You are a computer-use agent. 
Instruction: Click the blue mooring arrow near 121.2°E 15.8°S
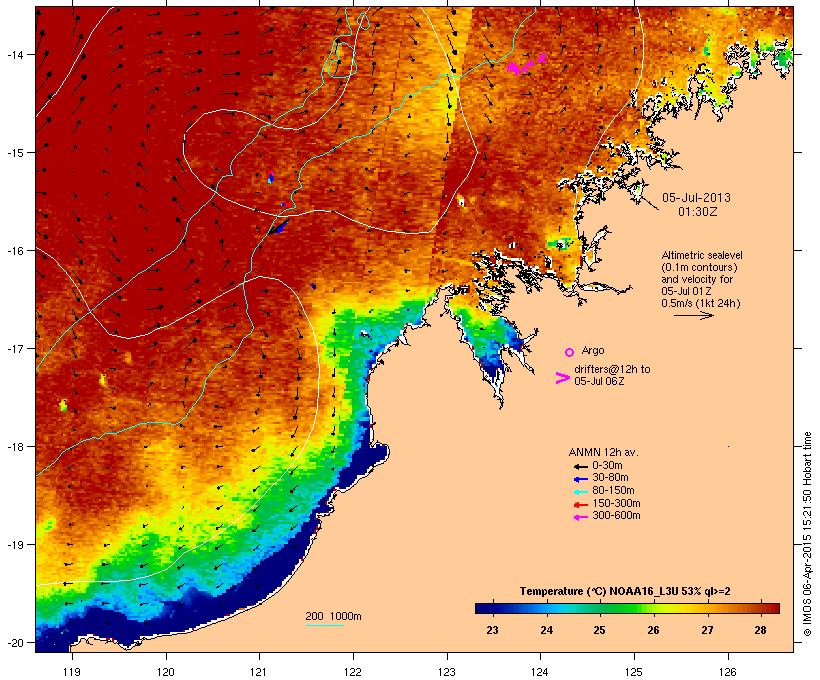pos(280,227)
